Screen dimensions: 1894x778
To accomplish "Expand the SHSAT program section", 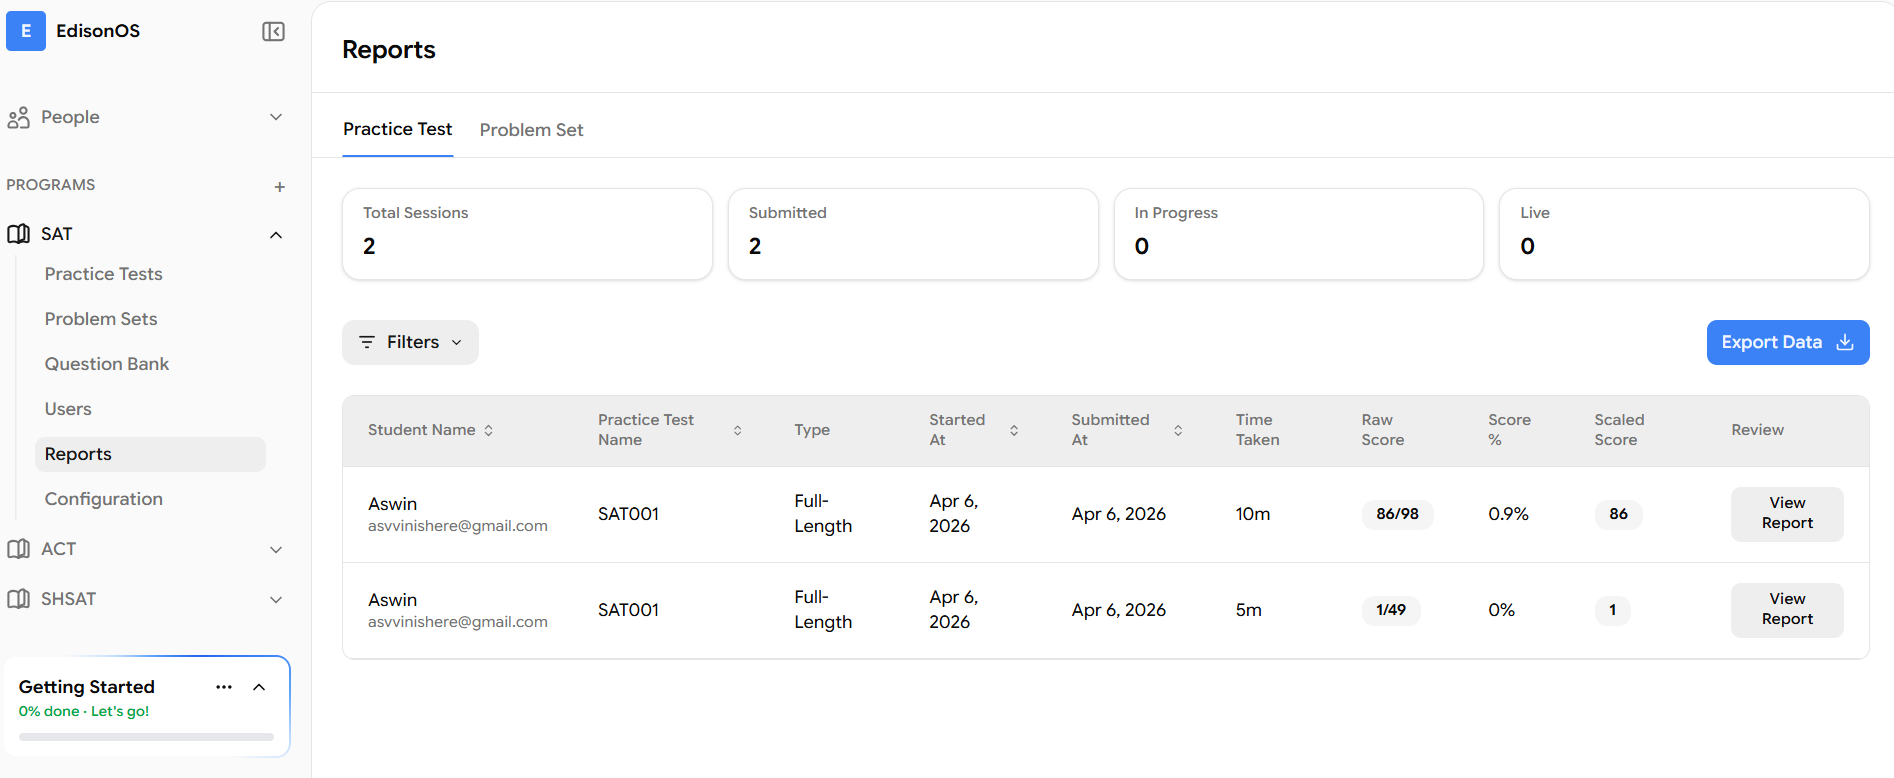I will click(276, 600).
